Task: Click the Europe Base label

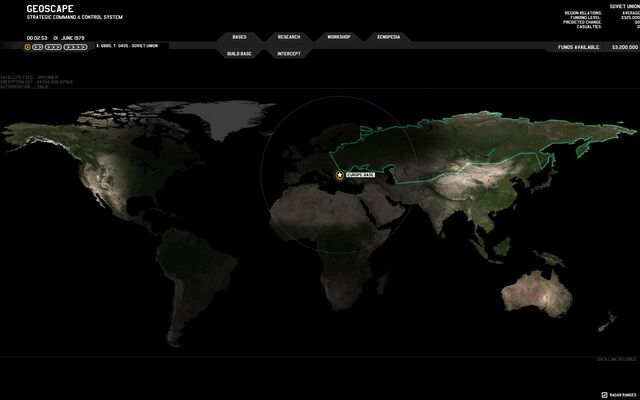Action: click(360, 175)
